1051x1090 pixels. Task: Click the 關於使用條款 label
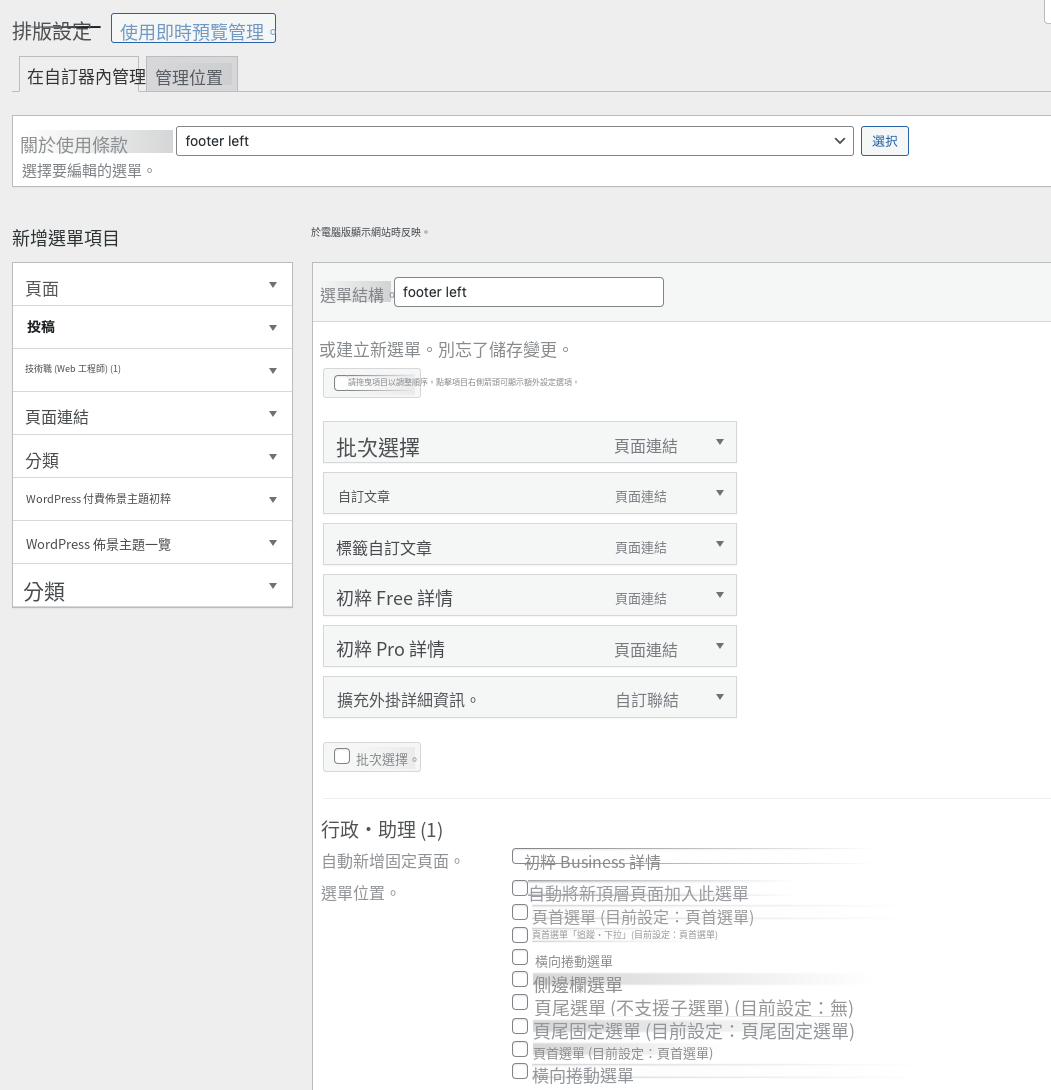click(74, 145)
